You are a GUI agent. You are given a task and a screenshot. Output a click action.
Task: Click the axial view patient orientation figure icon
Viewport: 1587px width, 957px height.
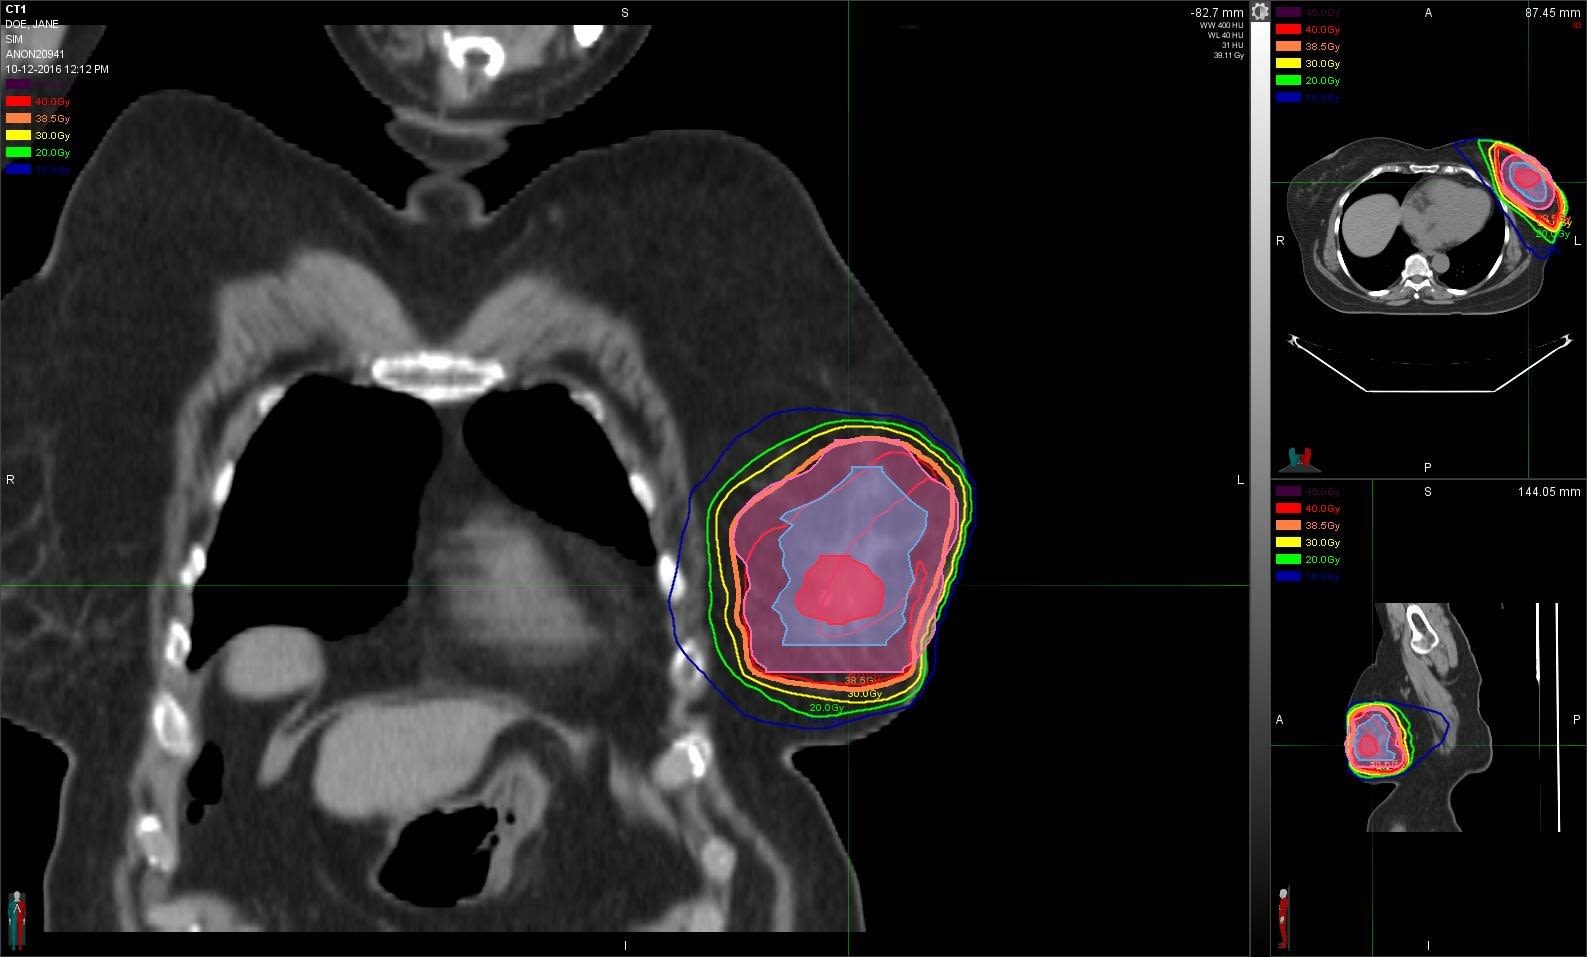(1299, 459)
